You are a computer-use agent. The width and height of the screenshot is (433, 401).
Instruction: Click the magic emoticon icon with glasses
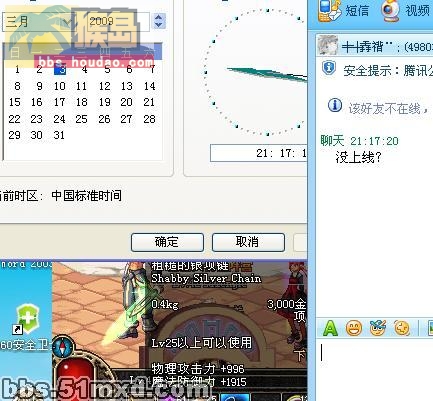click(x=378, y=328)
